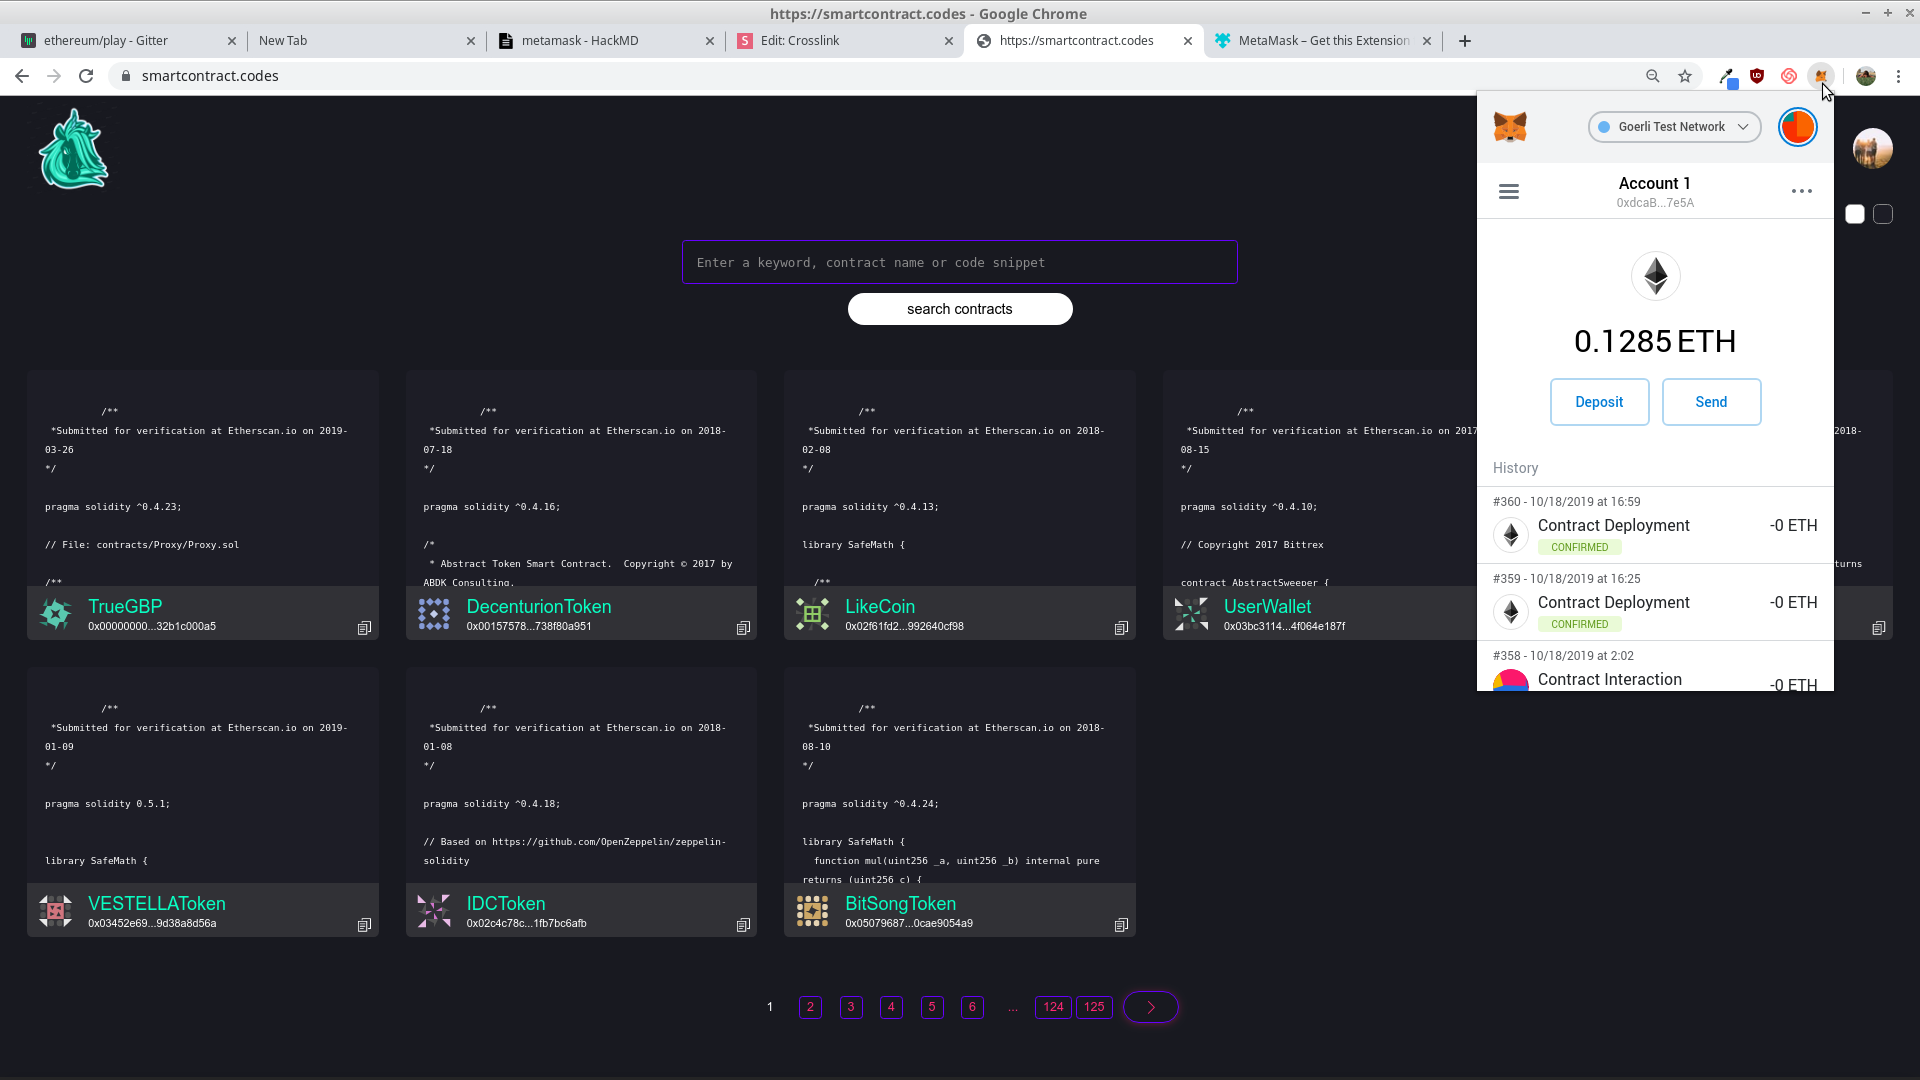Screen dimensions: 1920x1080
Task: Open Chrome three-dot menu
Action: [x=1898, y=76]
